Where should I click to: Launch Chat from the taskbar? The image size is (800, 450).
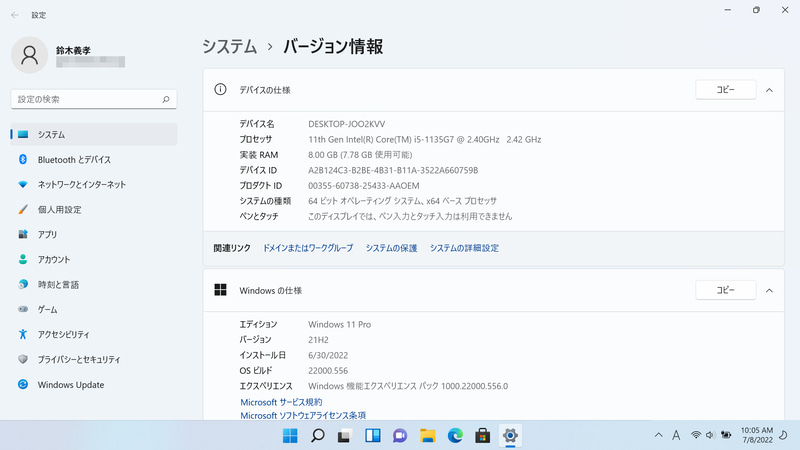pos(400,436)
